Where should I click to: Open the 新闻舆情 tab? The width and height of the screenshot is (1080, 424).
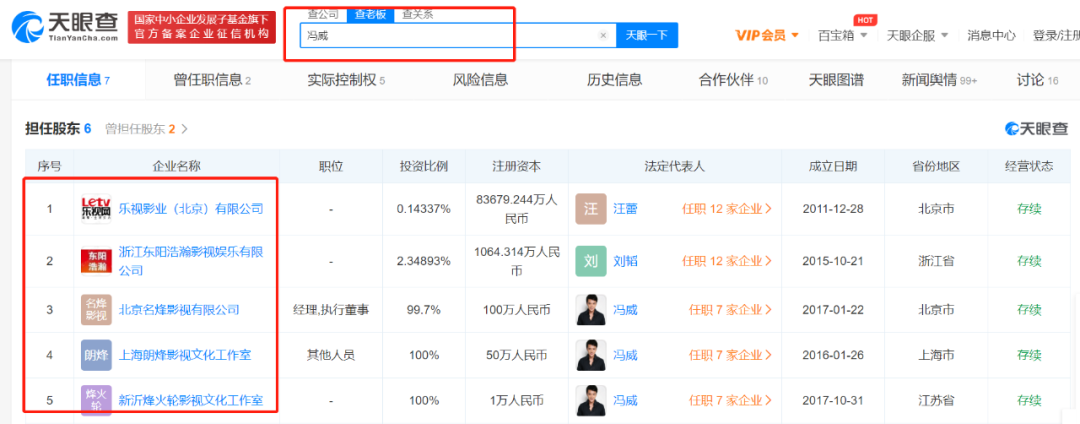pyautogui.click(x=939, y=81)
